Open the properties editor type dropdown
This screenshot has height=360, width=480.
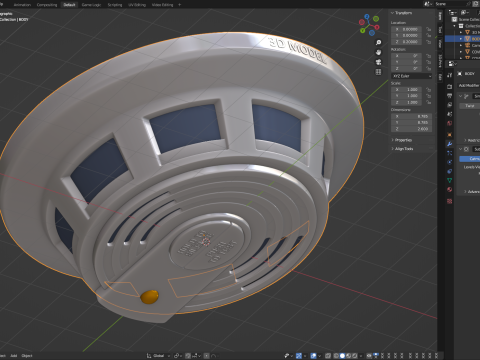pyautogui.click(x=452, y=63)
